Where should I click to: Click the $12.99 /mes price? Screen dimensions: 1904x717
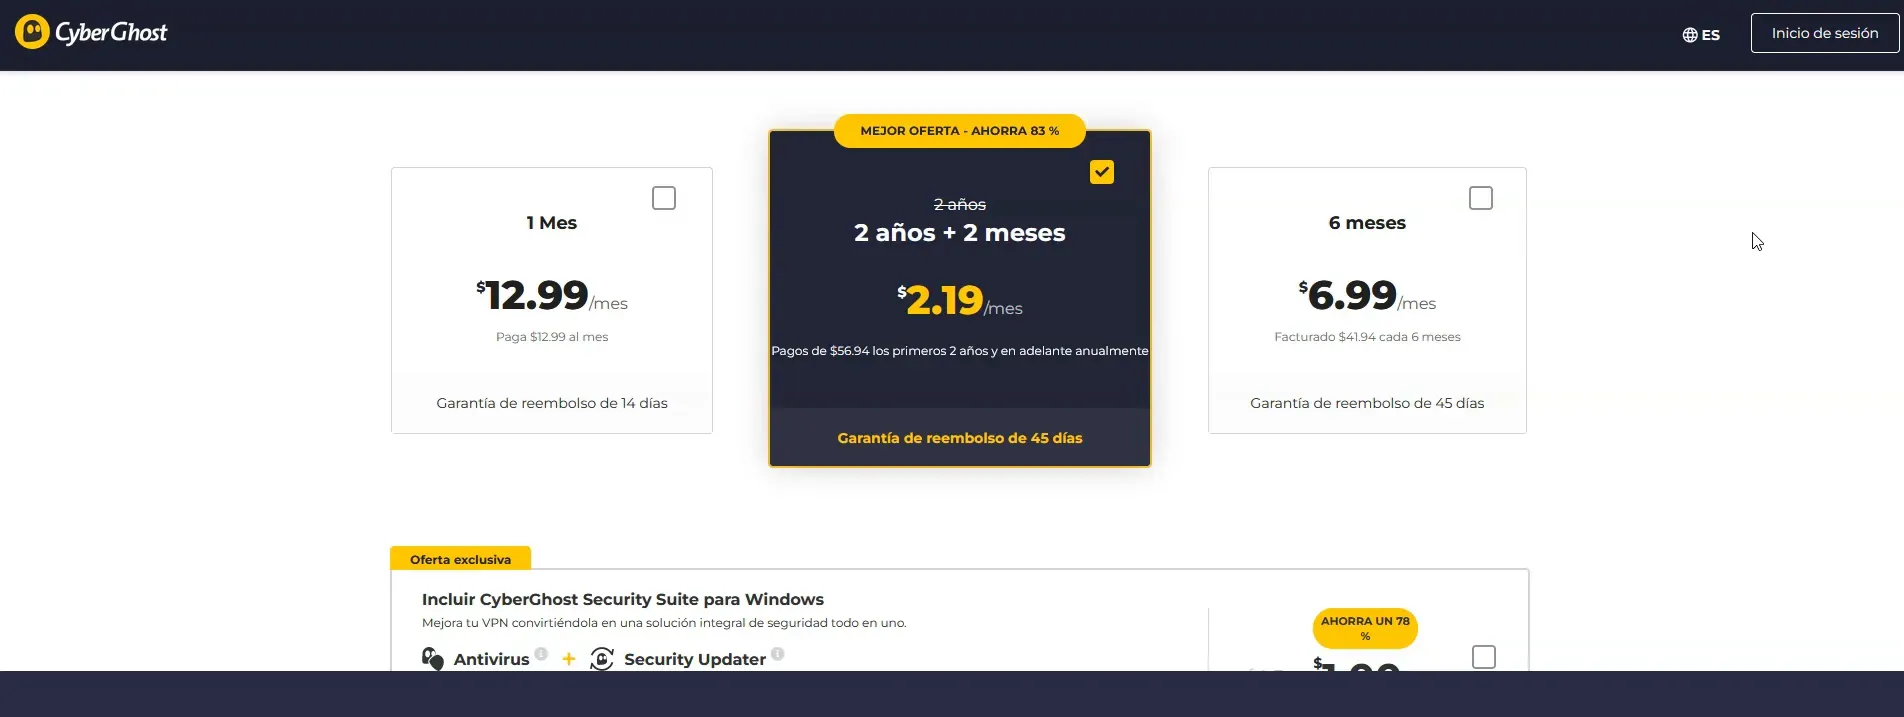(x=552, y=295)
